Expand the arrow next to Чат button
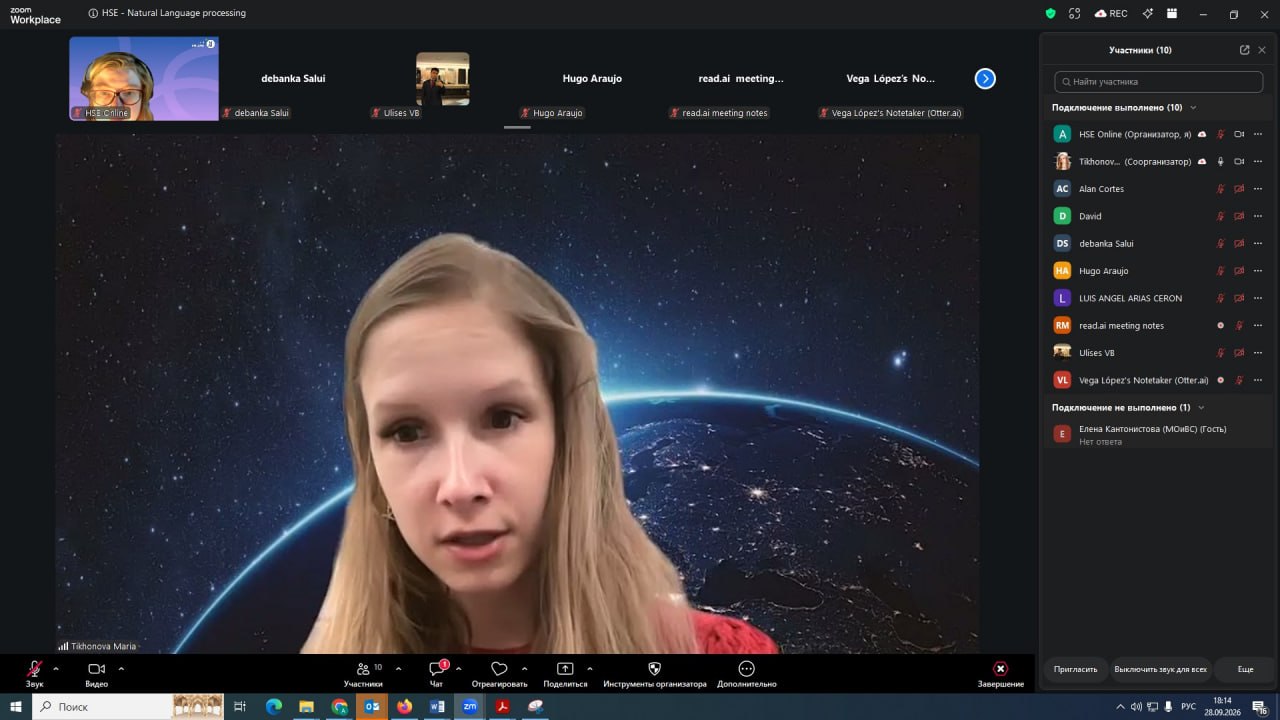Screen dimensions: 1280x720 tap(458, 668)
